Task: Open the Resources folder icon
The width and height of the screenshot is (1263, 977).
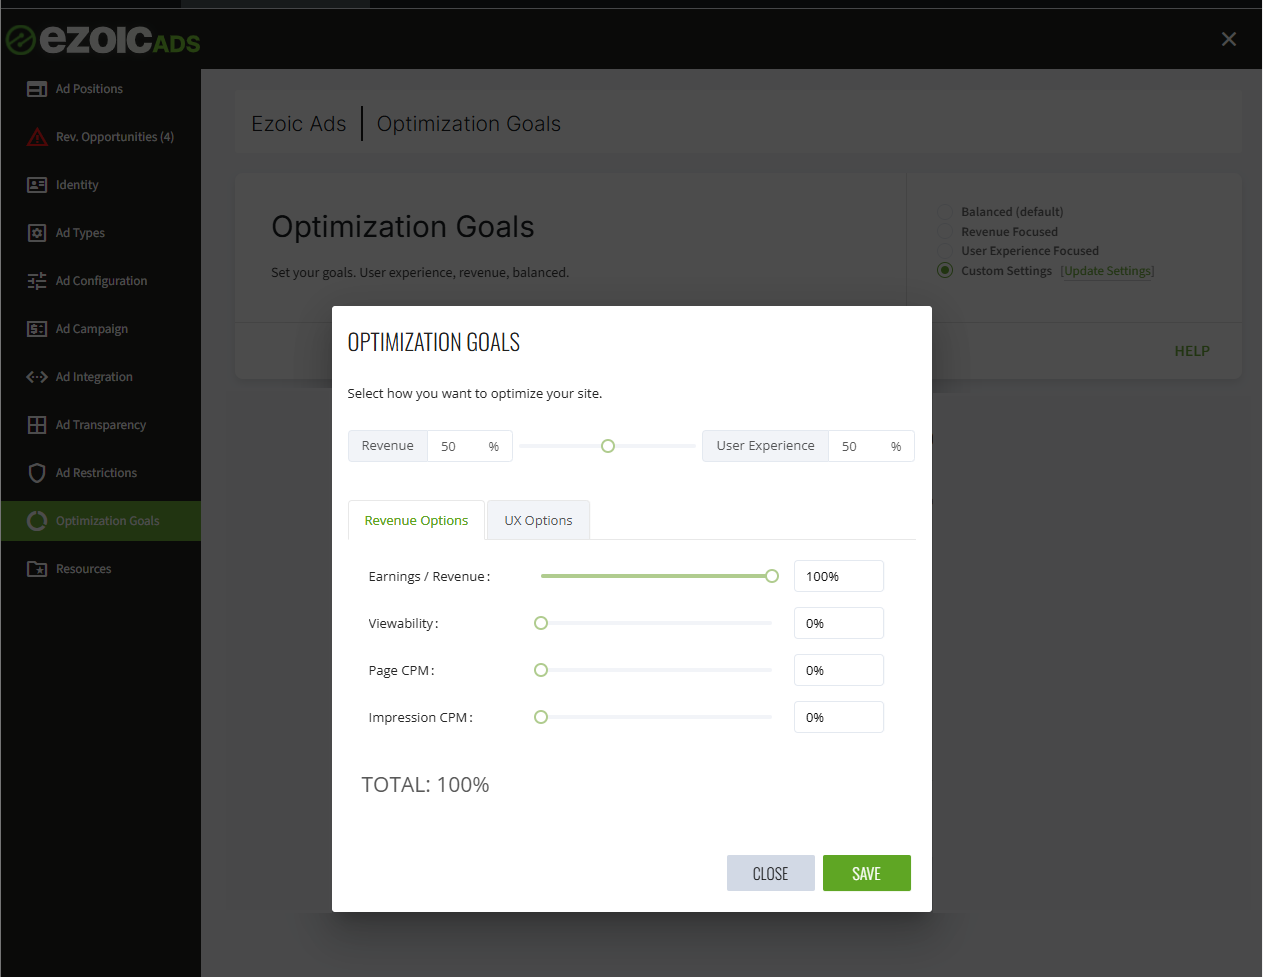Action: [x=37, y=569]
